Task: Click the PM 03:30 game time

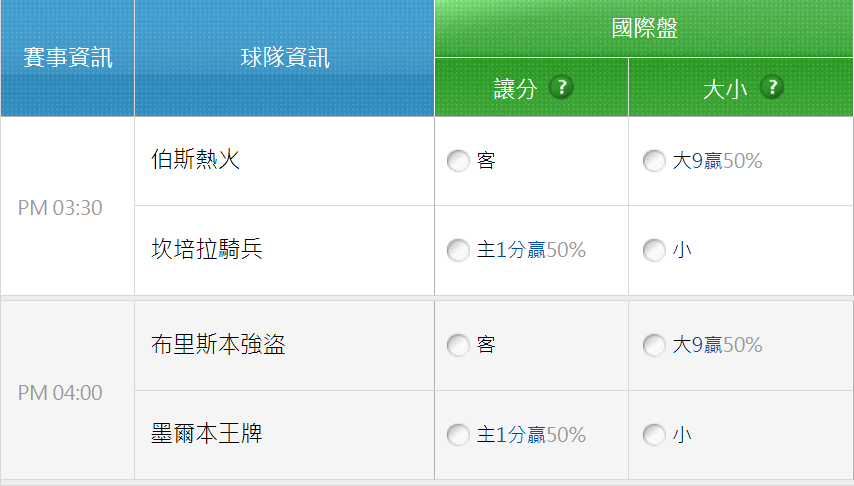Action: click(60, 208)
